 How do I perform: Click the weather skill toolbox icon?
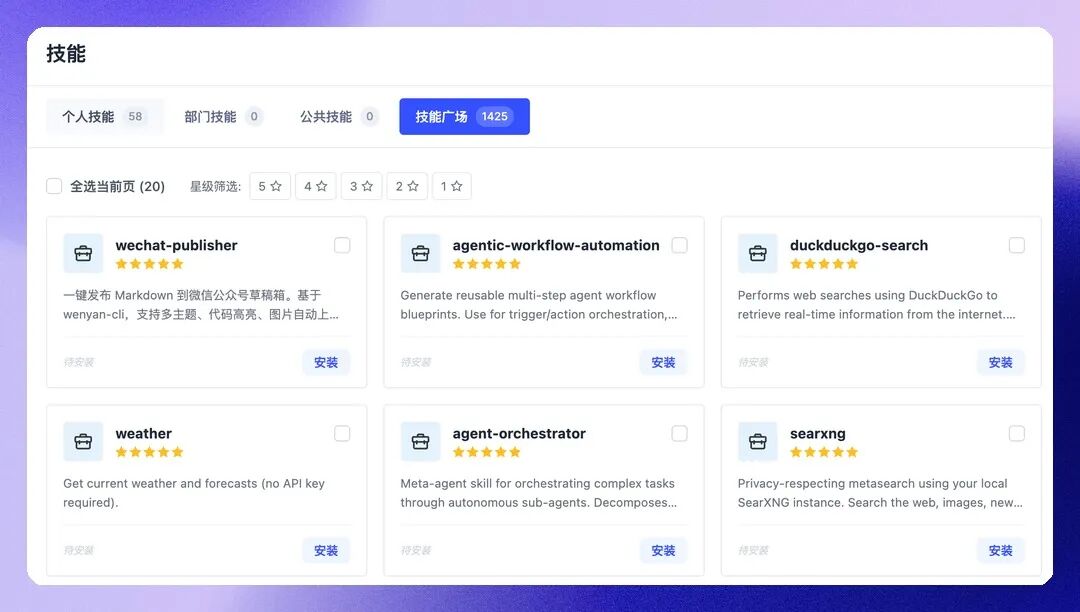click(x=83, y=441)
